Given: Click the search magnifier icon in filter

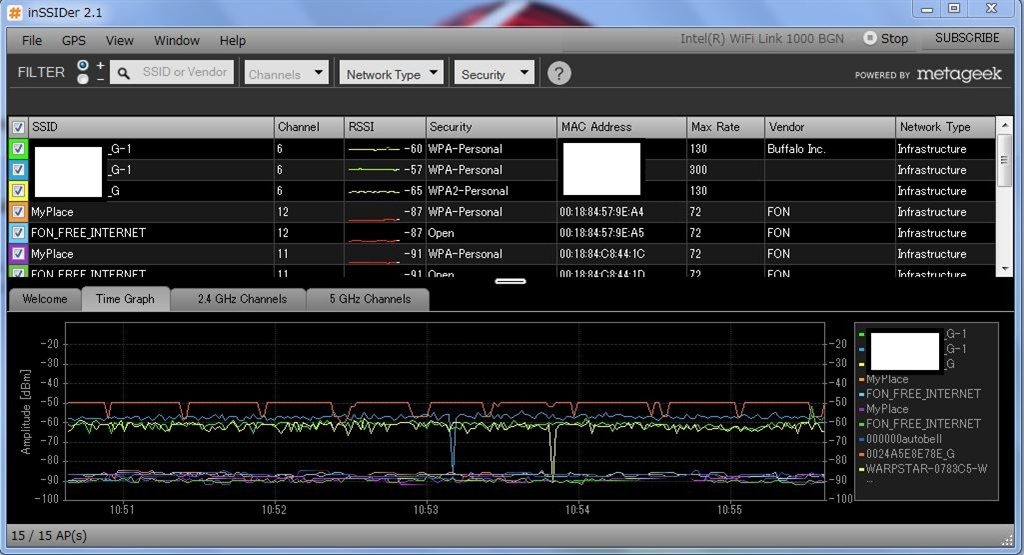Looking at the screenshot, I should pyautogui.click(x=123, y=73).
